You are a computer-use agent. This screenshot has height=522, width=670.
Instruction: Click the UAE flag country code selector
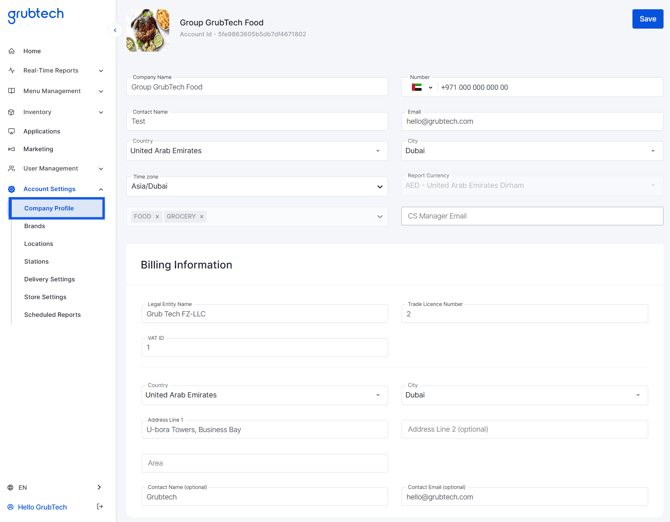point(422,88)
